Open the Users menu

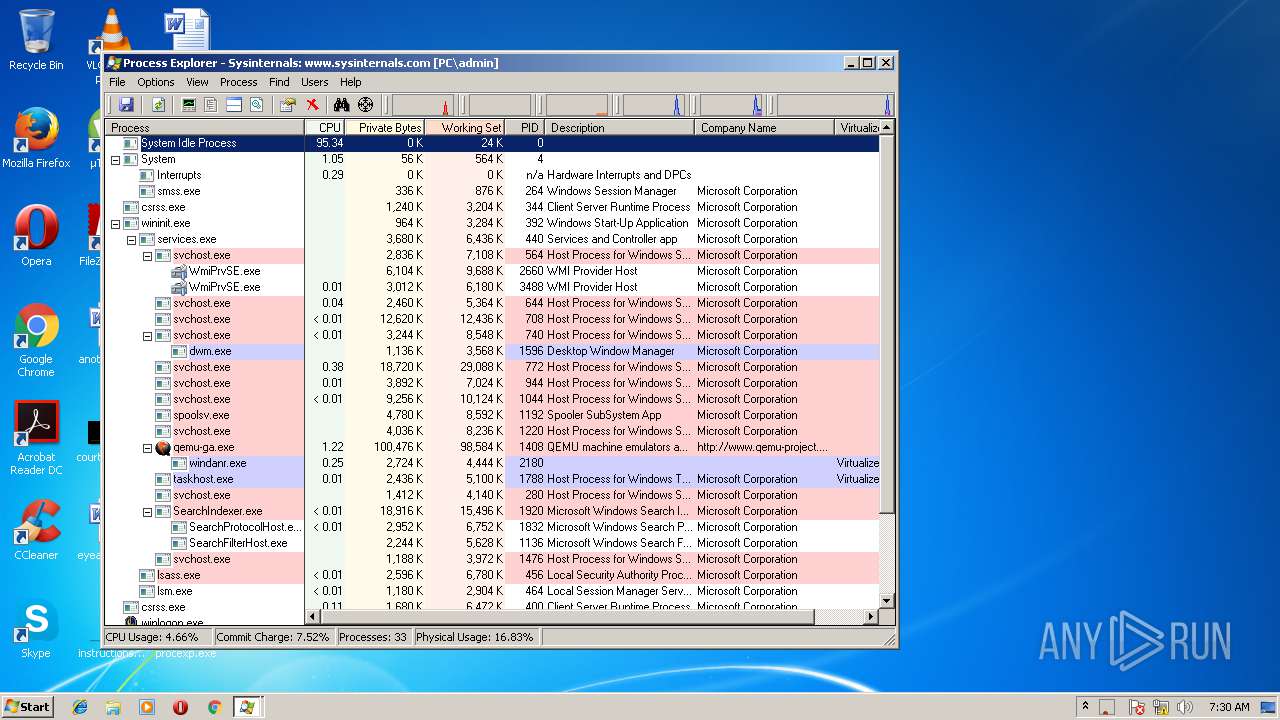pyautogui.click(x=314, y=82)
